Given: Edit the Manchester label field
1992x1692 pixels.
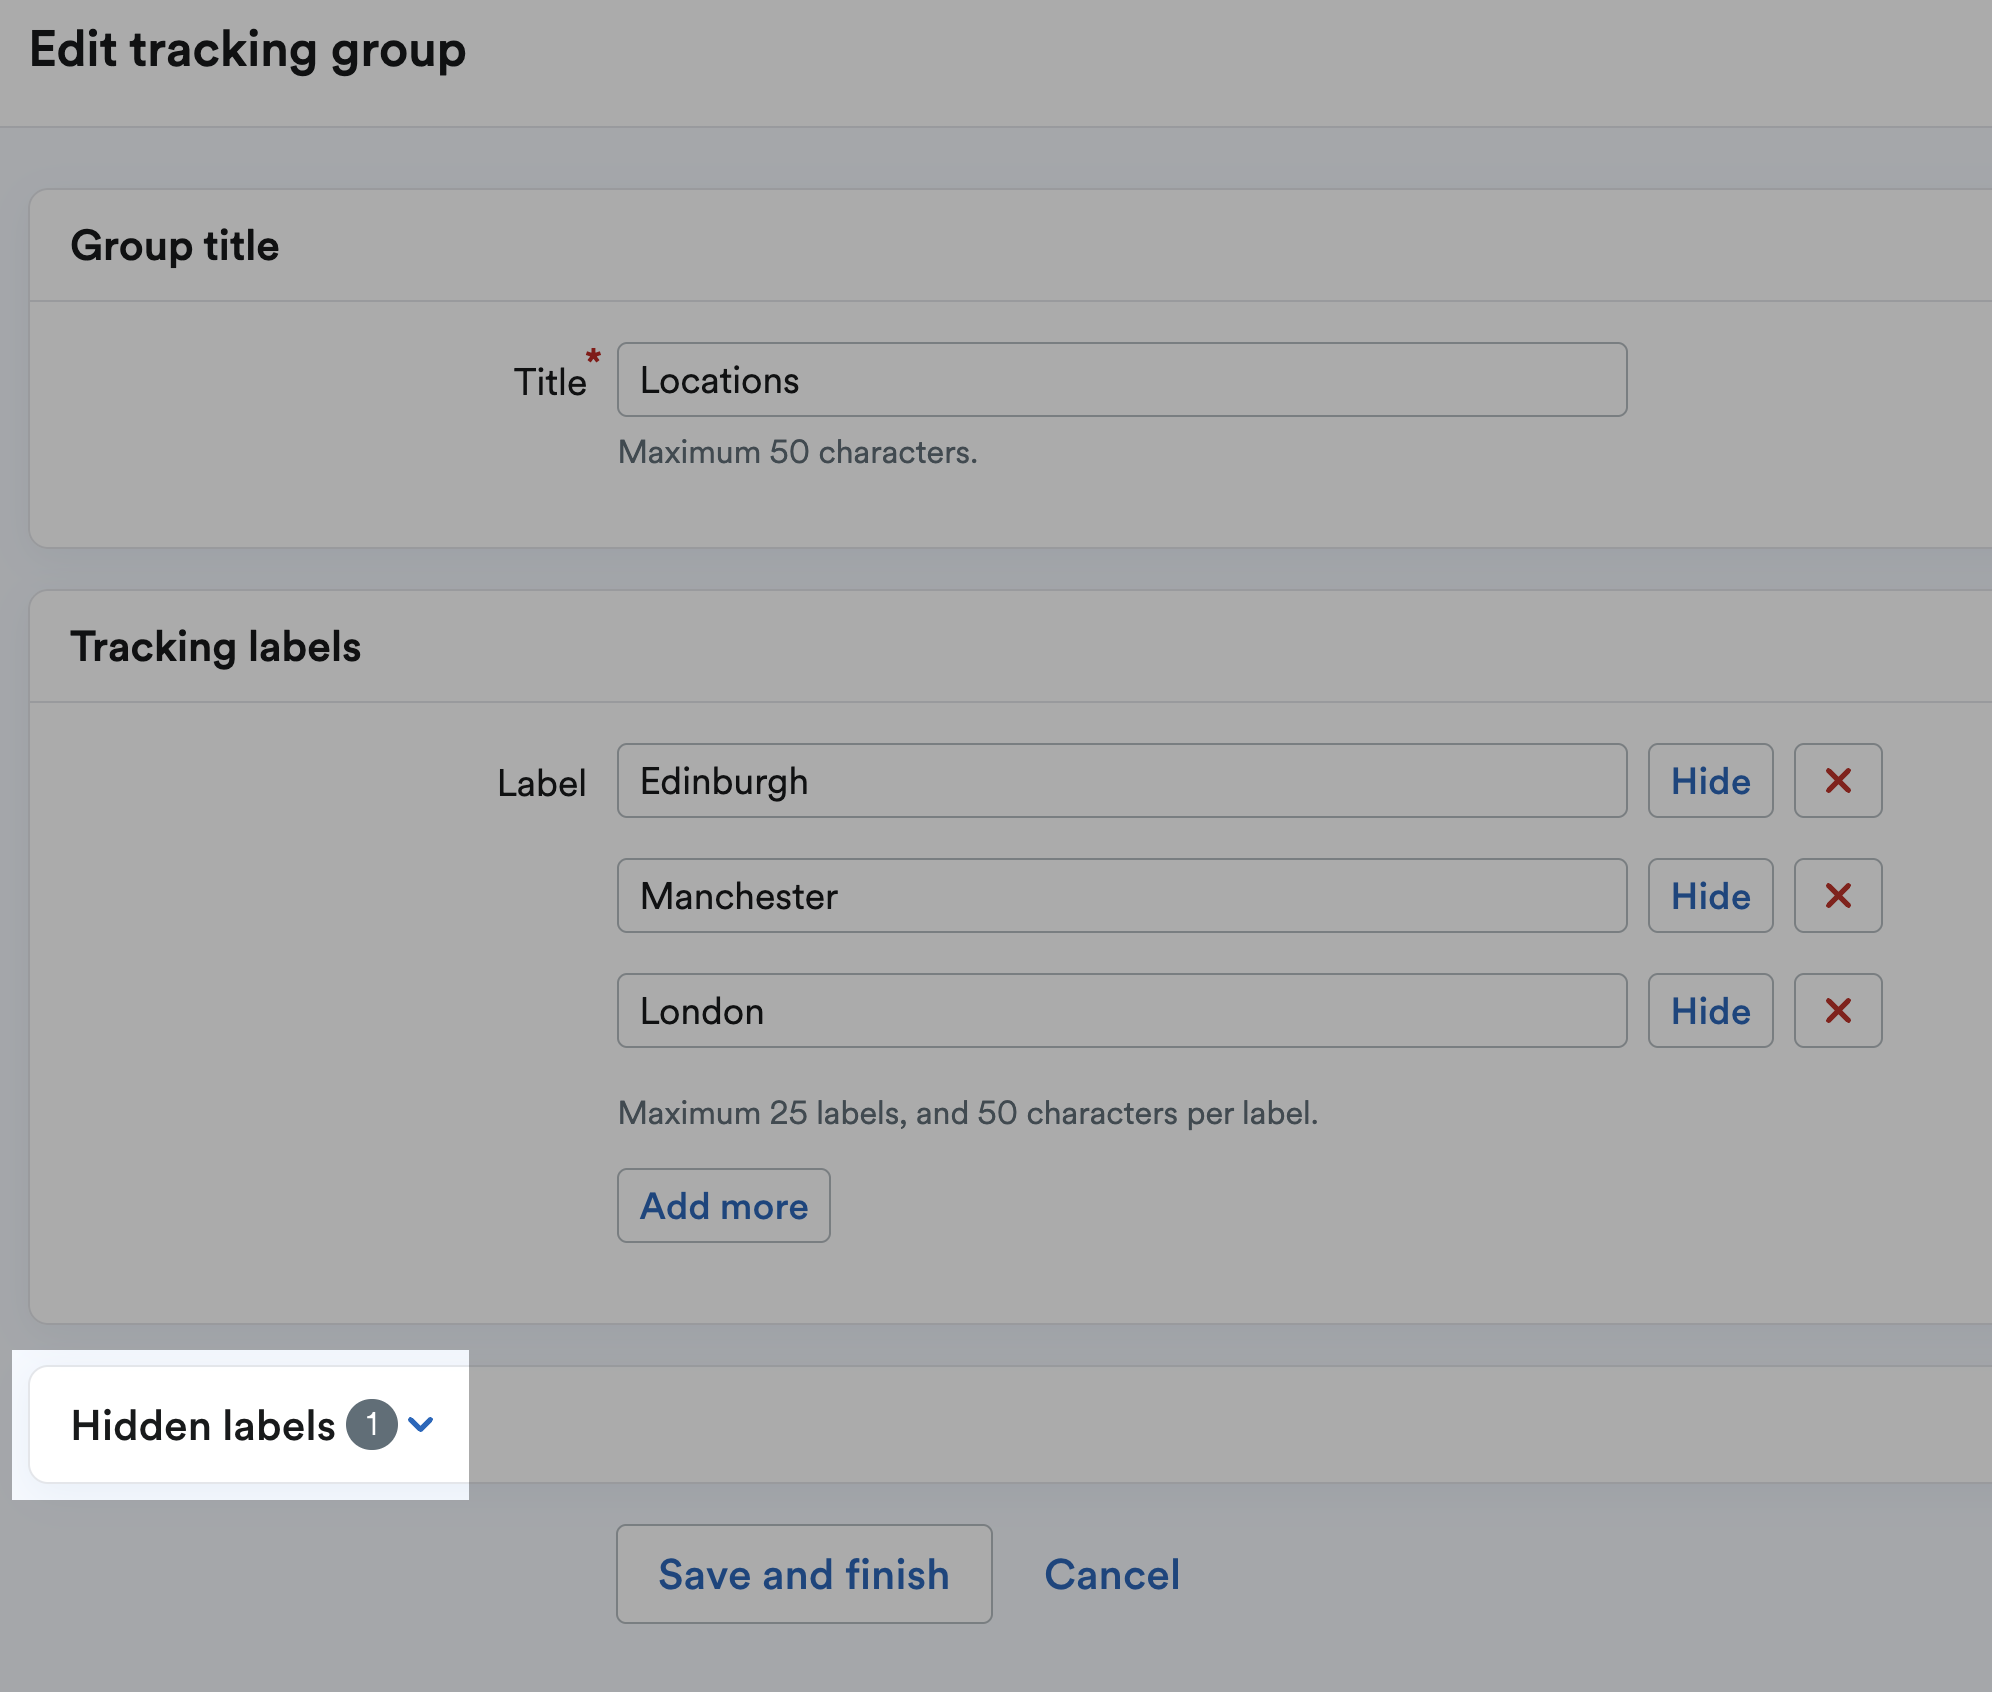Looking at the screenshot, I should pos(1122,896).
